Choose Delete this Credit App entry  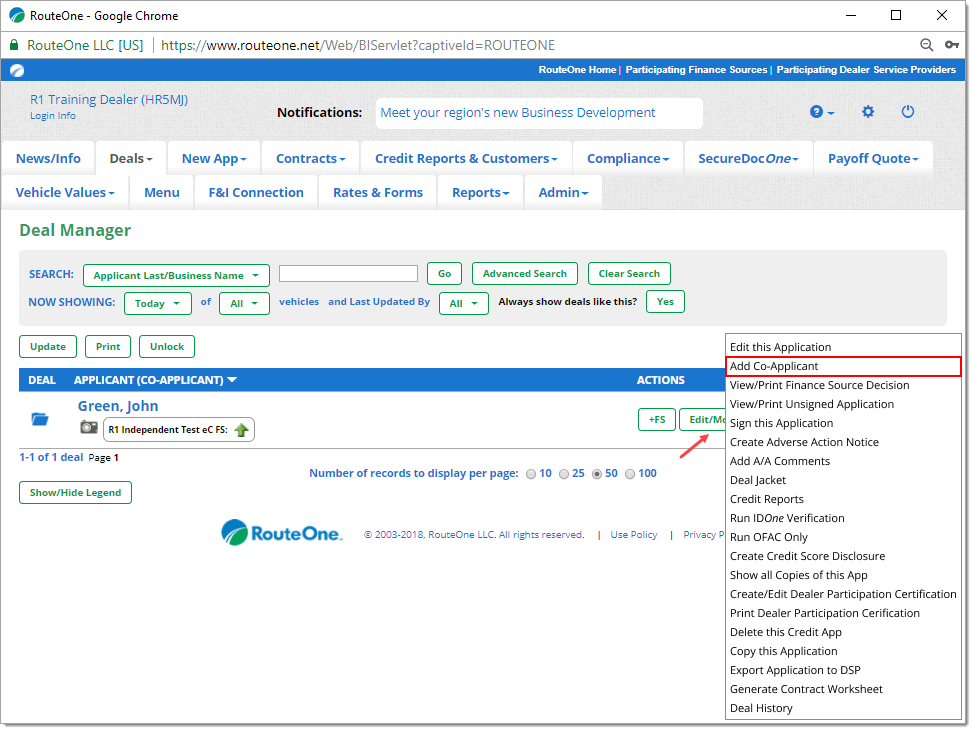[x=843, y=632]
